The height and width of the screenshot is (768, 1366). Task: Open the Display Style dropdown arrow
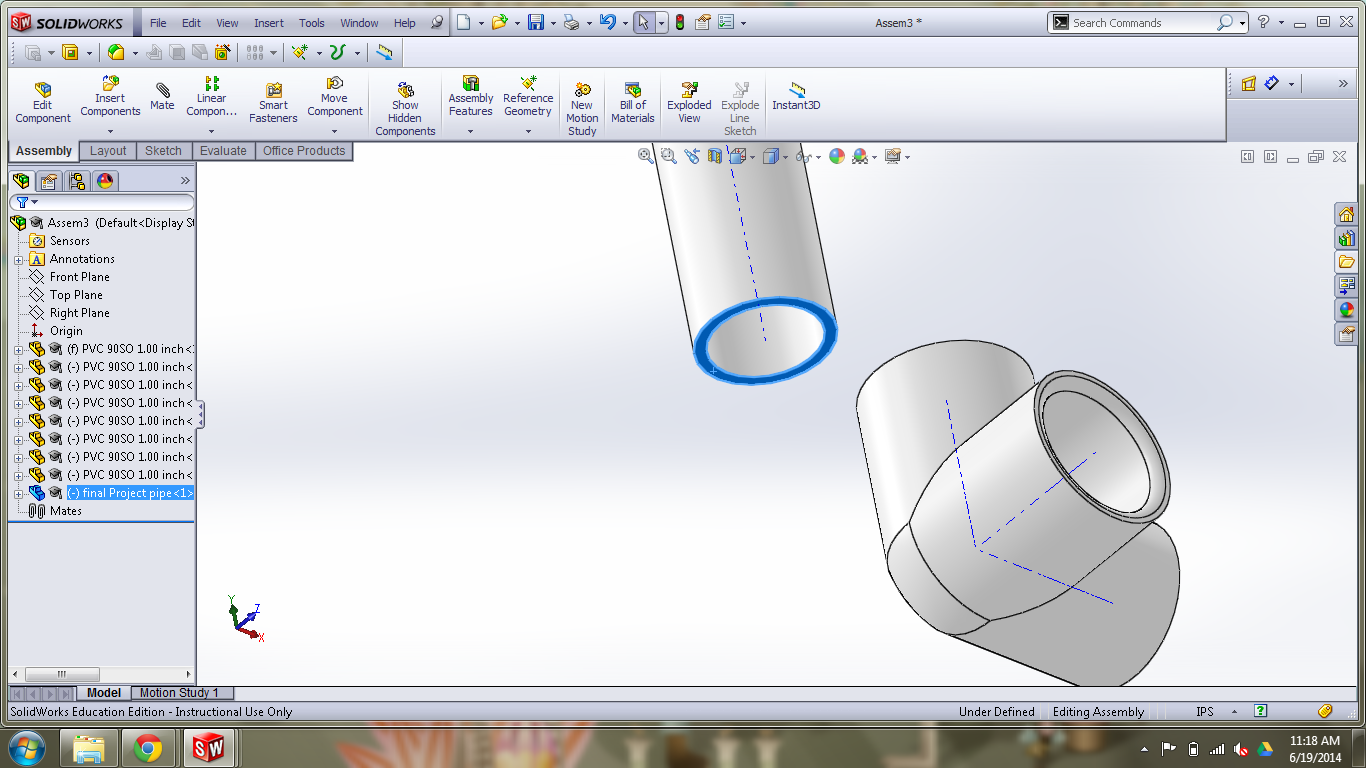tap(786, 157)
